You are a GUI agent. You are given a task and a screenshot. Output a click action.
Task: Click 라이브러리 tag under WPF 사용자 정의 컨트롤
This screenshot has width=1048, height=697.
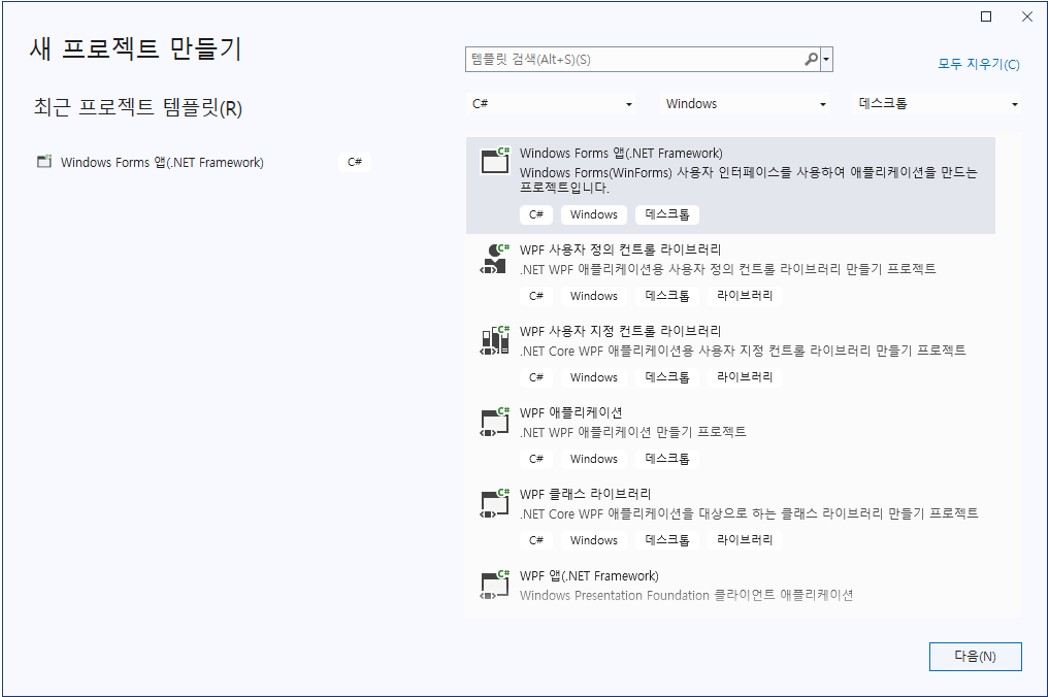[745, 296]
